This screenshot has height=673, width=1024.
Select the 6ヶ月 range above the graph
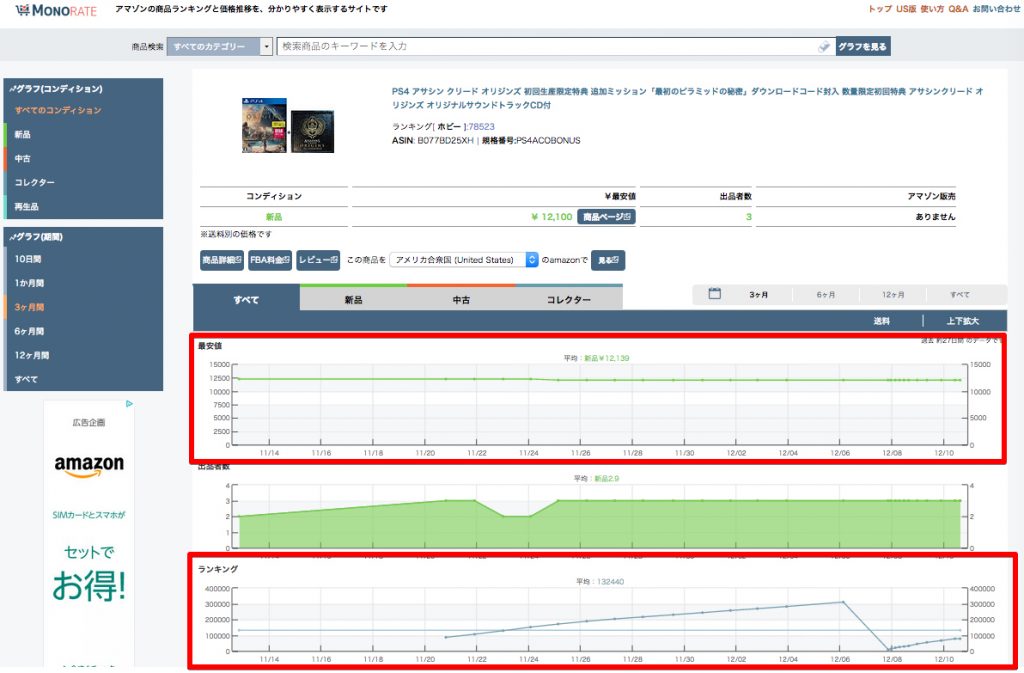coord(826,295)
